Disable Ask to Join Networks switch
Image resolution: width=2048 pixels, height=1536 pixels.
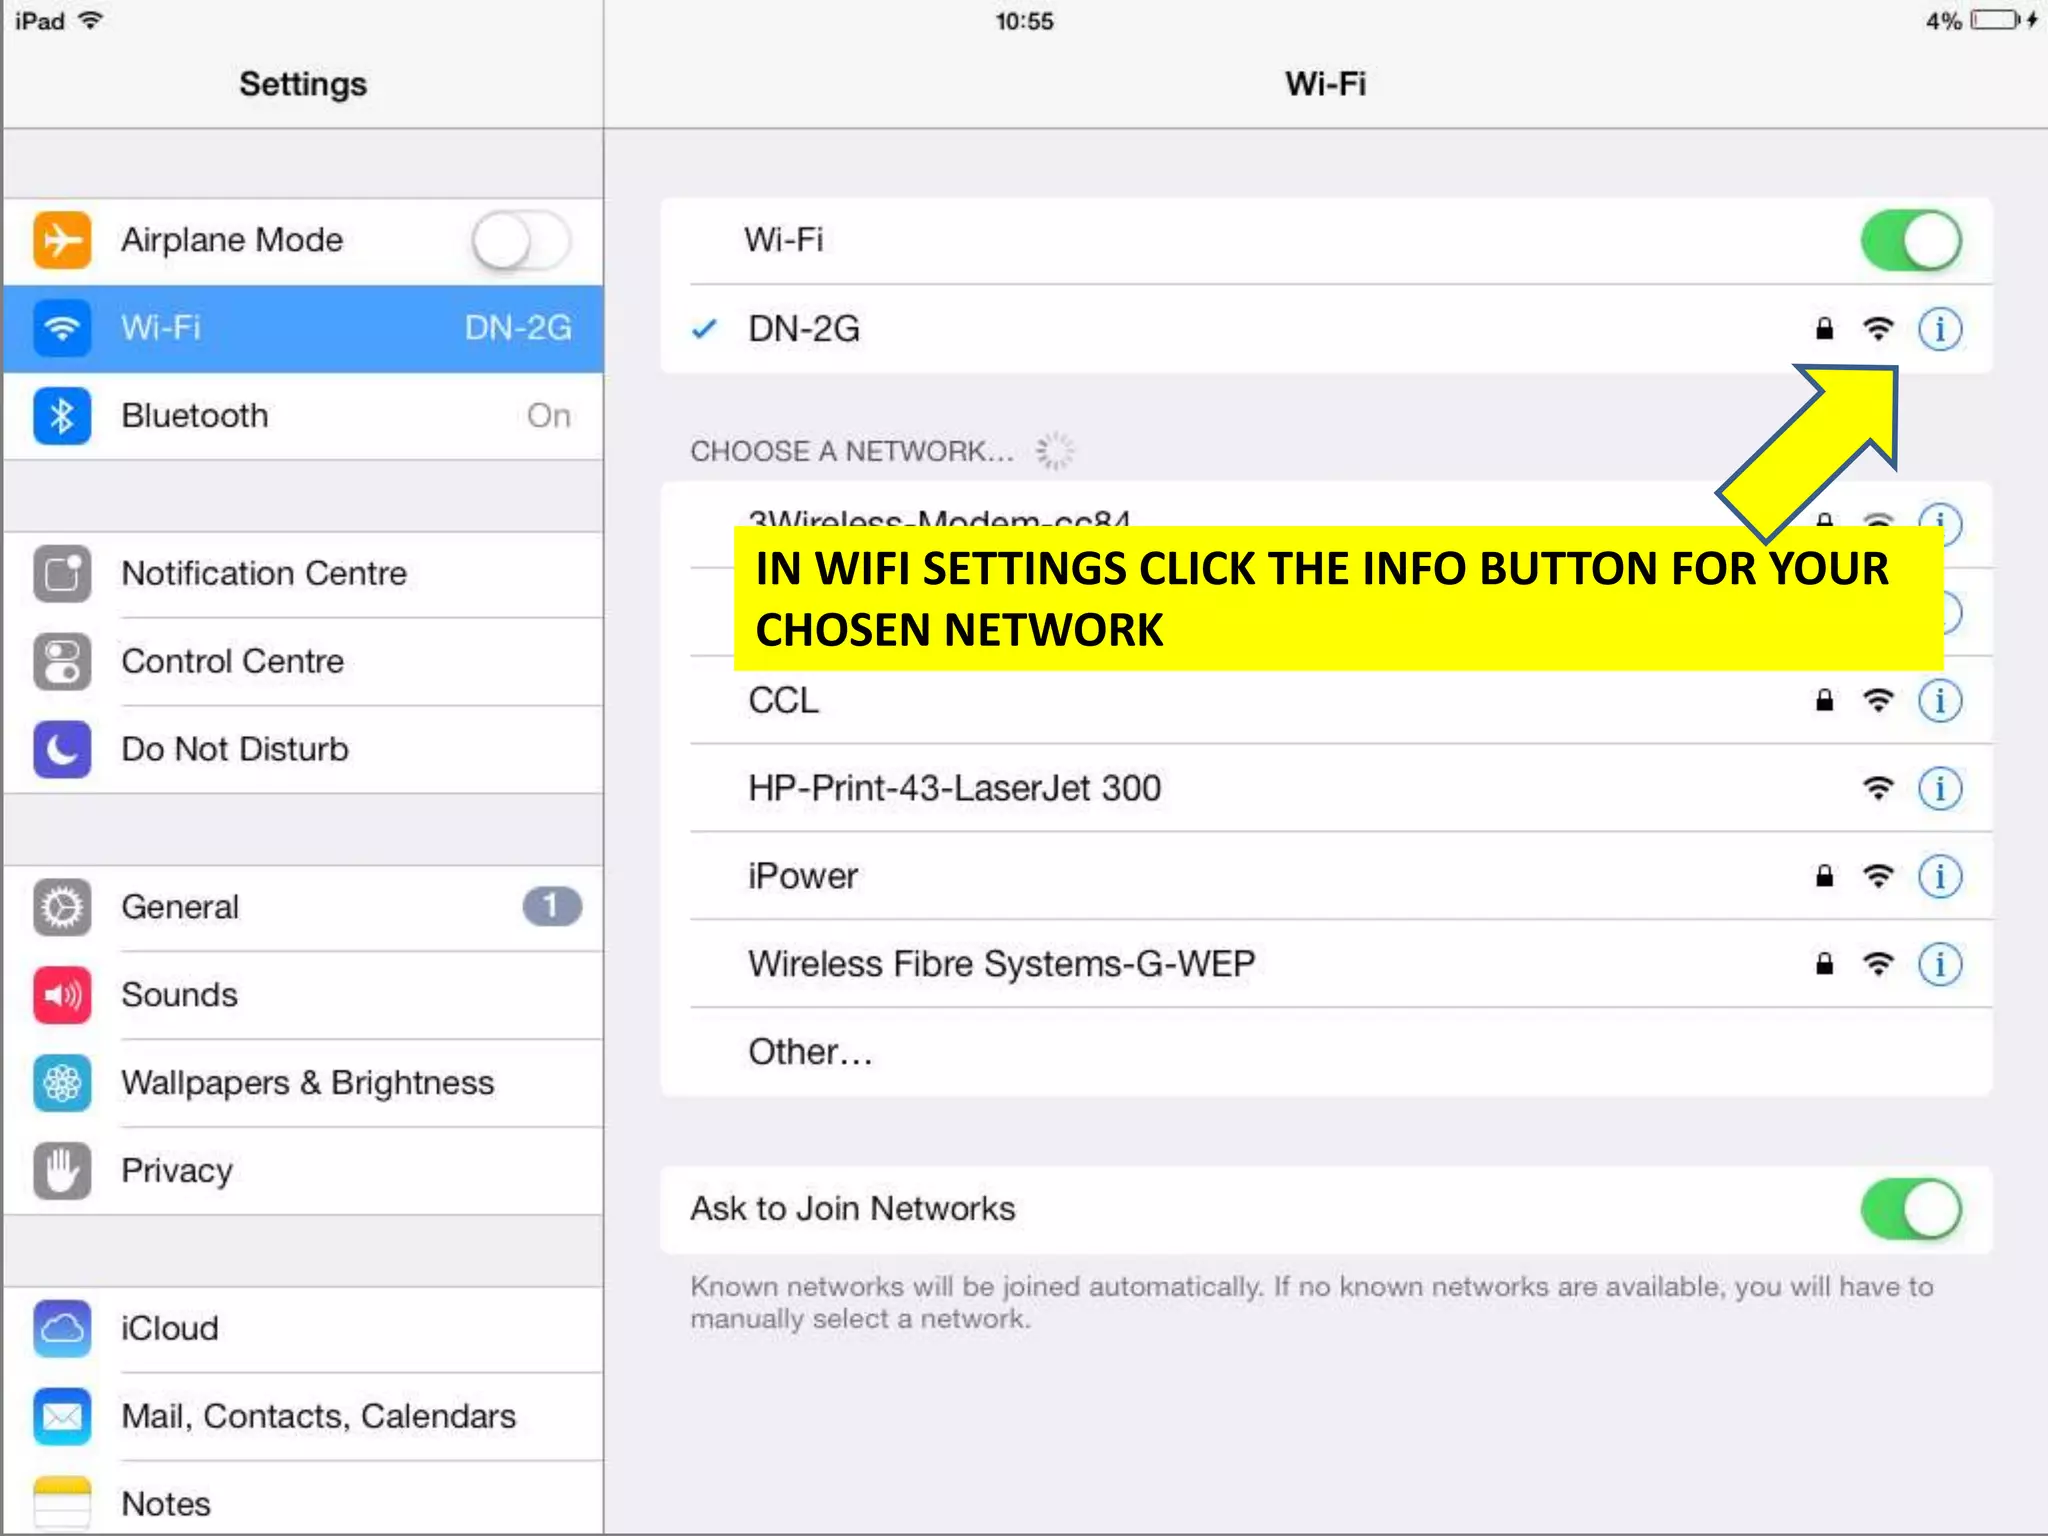coord(1911,1210)
